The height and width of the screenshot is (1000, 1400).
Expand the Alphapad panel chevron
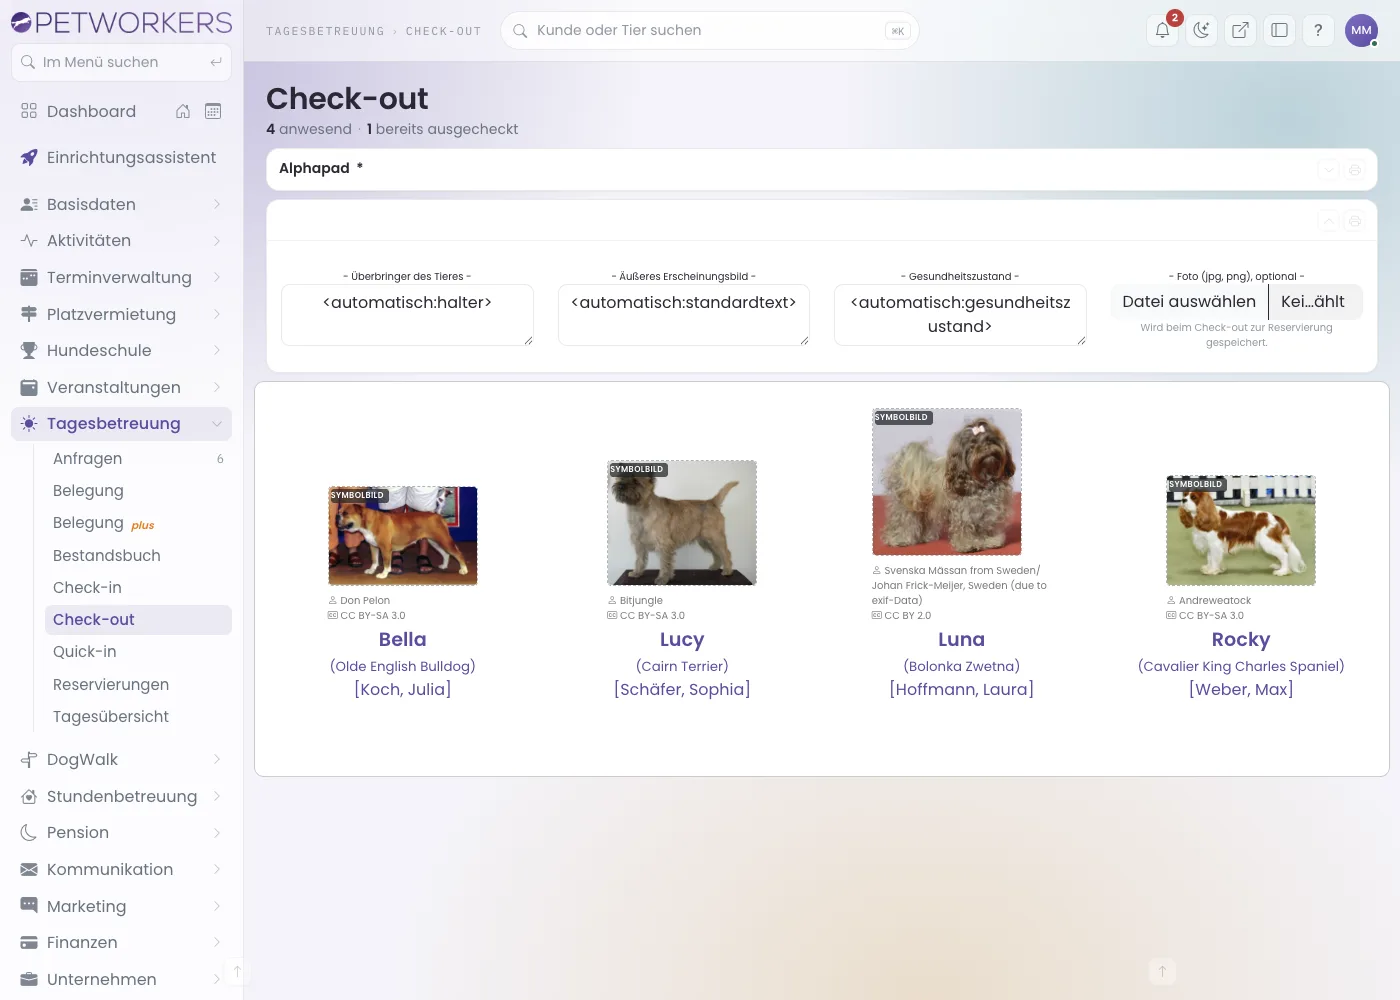[x=1328, y=170]
